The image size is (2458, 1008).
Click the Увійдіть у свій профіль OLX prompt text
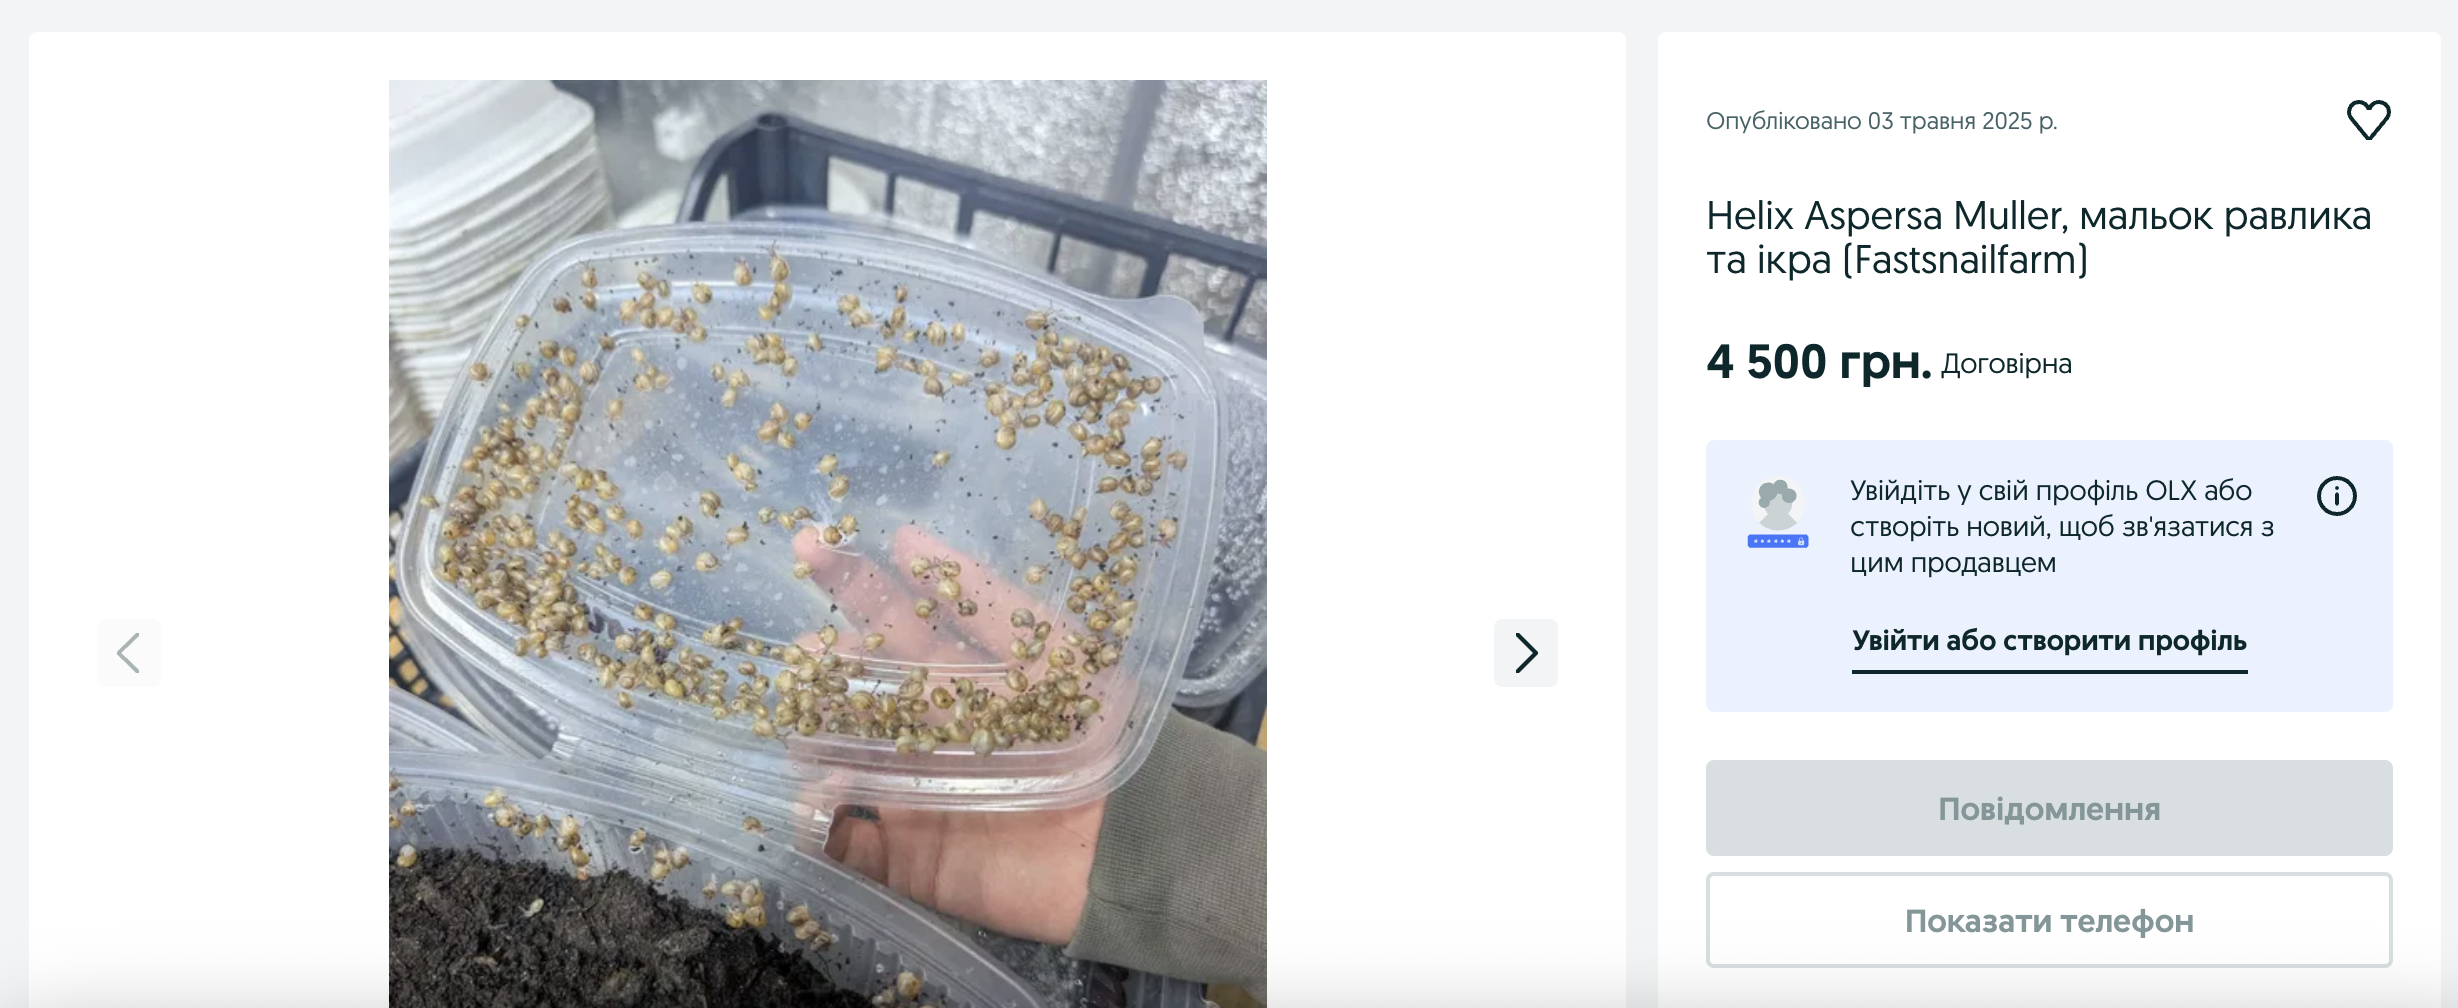pyautogui.click(x=2061, y=527)
